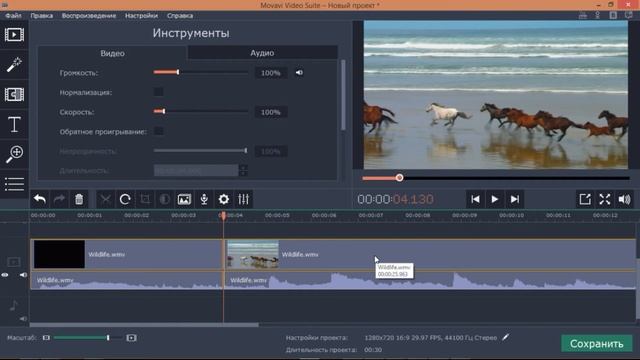
Task: Open Color adjustments tool
Action: pyautogui.click(x=164, y=199)
